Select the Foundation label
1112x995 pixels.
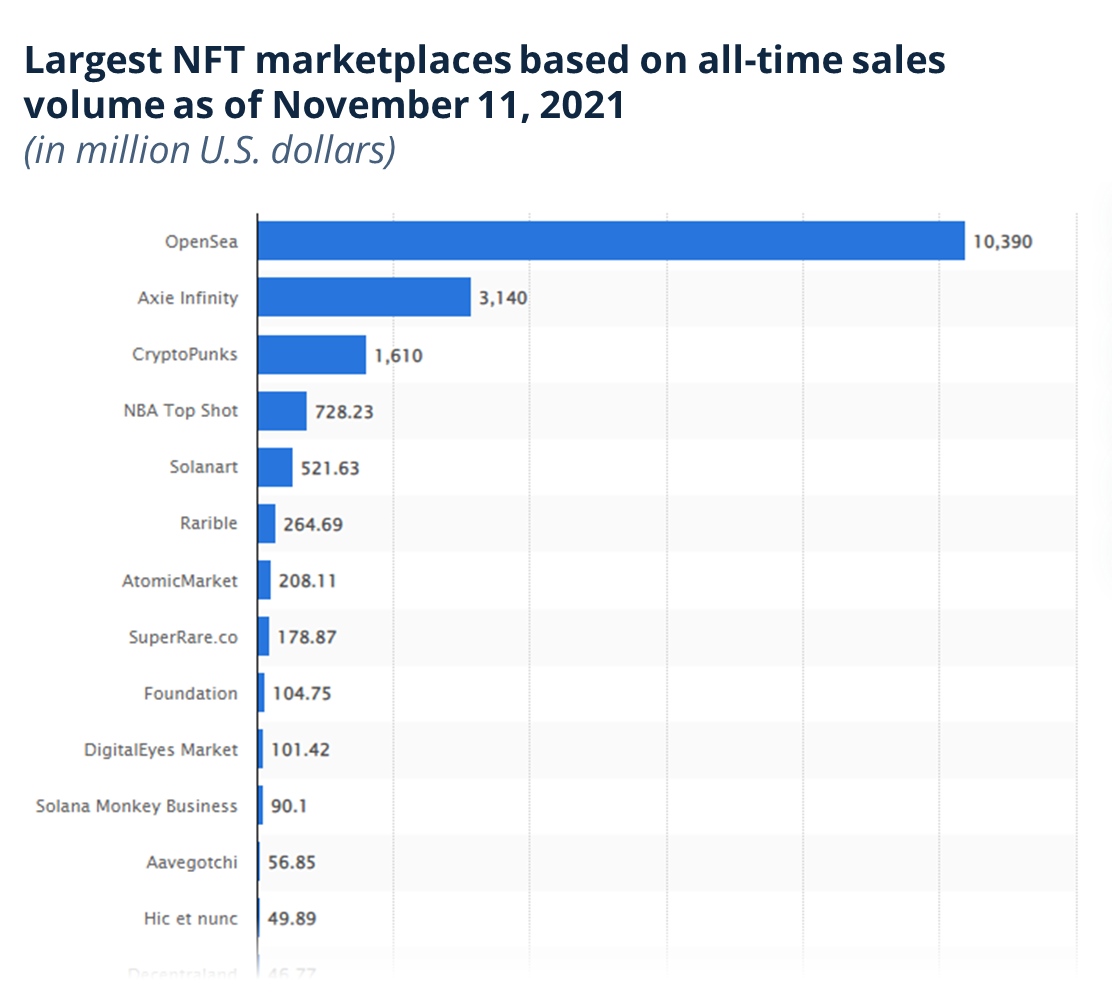coord(191,694)
